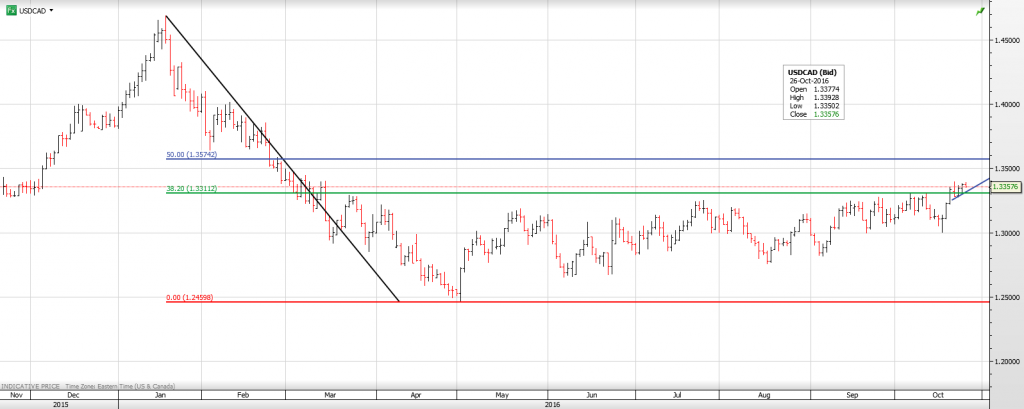Screen dimensions: 1024x409
Task: Click the USDCAD (Bid) data box title
Action: [x=811, y=73]
